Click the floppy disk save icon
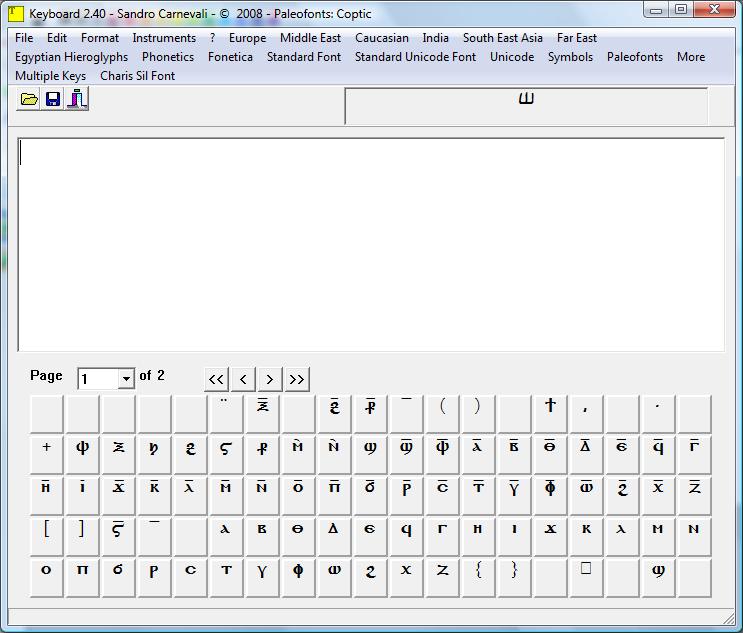Viewport: 743px width, 633px height. click(53, 99)
